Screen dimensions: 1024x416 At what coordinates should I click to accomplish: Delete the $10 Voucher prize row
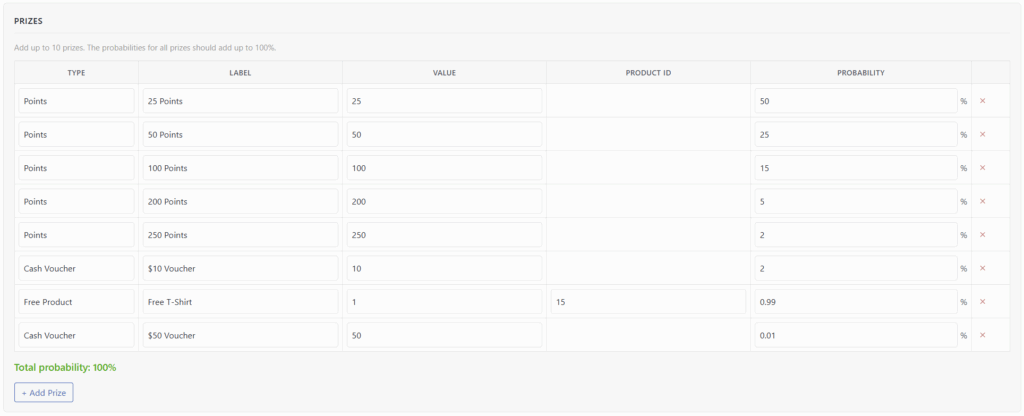(x=982, y=268)
